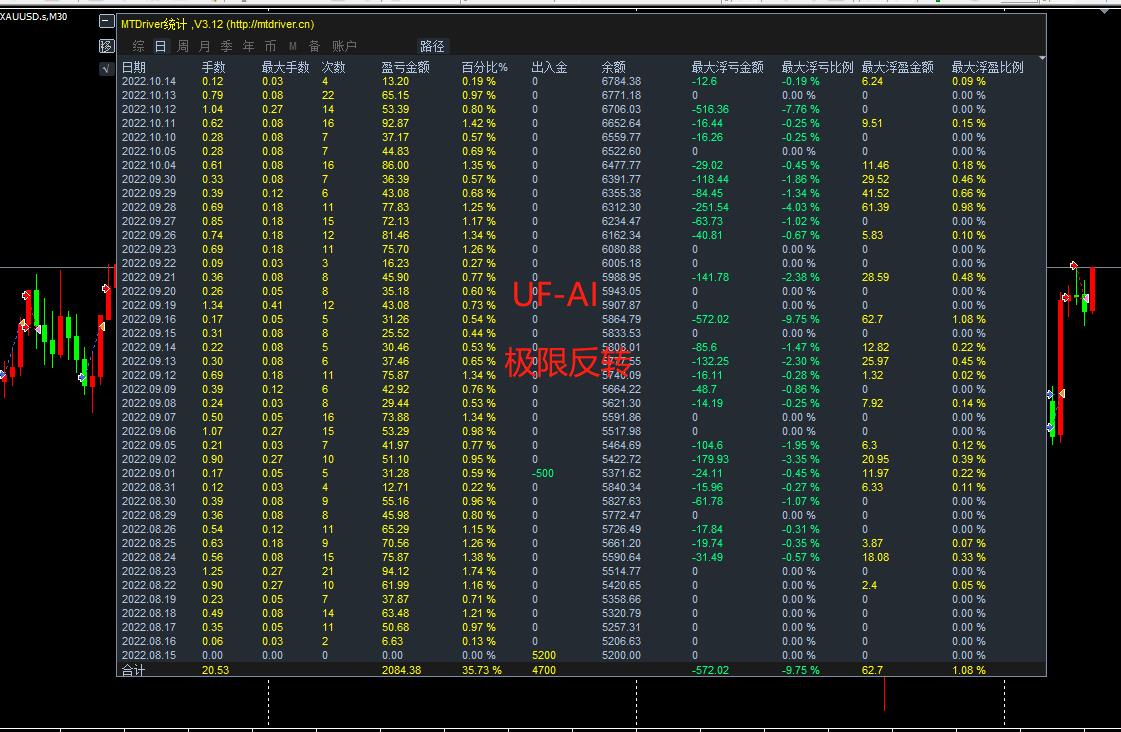Viewport: 1121px width, 732px height.
Task: Click the 盈亏金额 column header
Action: (405, 67)
